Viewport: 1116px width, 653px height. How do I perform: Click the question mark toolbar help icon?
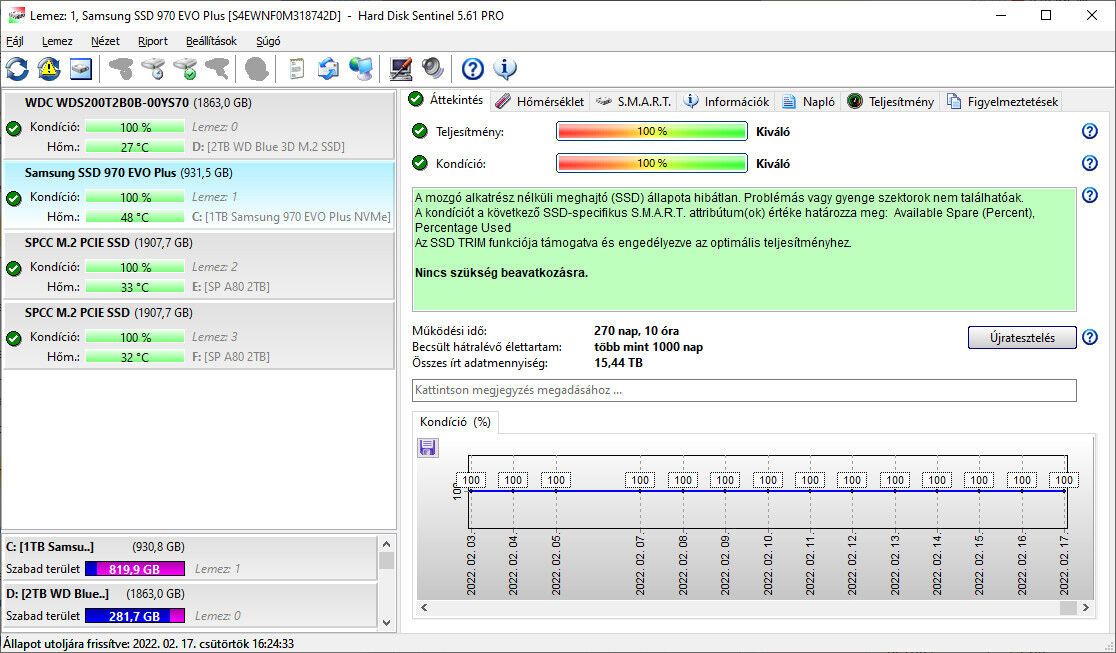(473, 69)
